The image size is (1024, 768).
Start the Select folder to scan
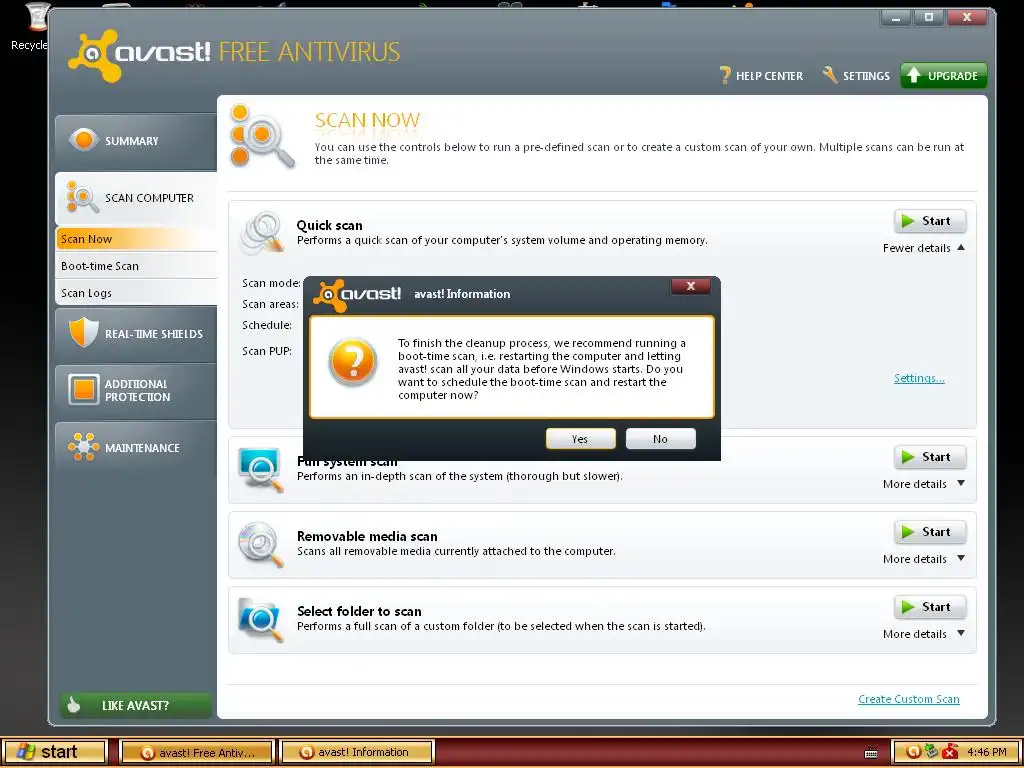(930, 607)
